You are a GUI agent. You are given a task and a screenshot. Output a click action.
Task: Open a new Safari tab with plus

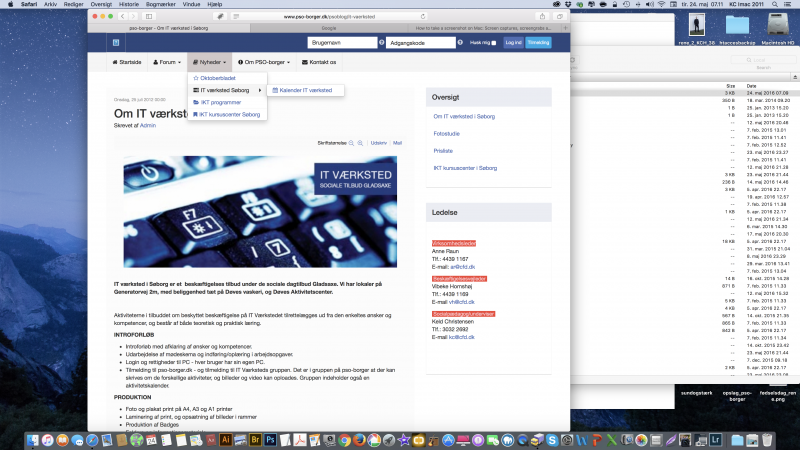pyautogui.click(x=565, y=28)
